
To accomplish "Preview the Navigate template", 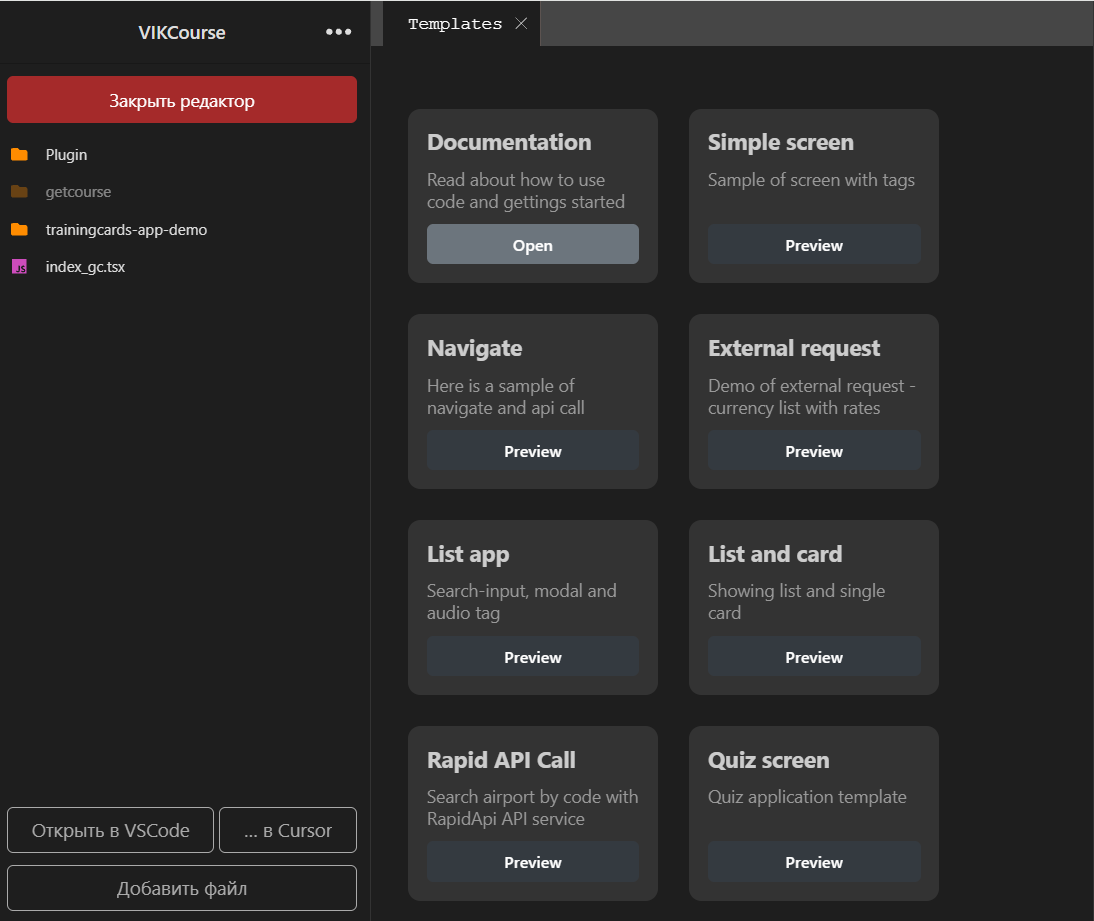I will 532,451.
